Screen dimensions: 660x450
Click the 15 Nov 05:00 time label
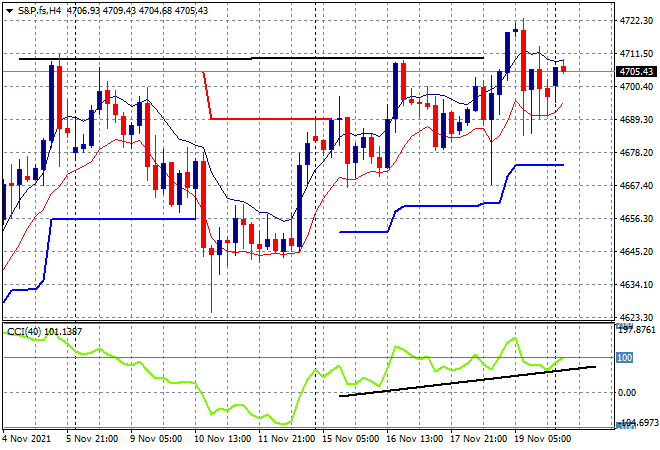[351, 439]
